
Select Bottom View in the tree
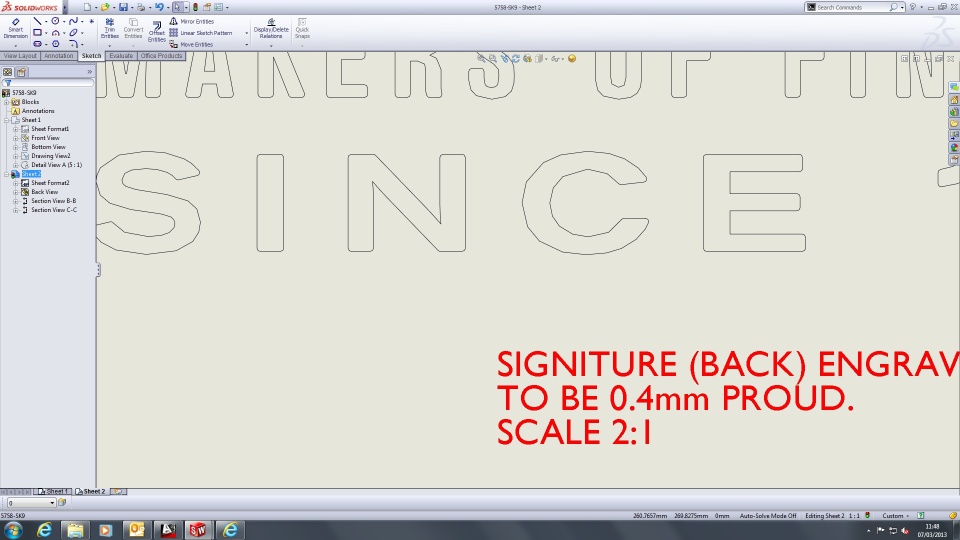coord(48,147)
